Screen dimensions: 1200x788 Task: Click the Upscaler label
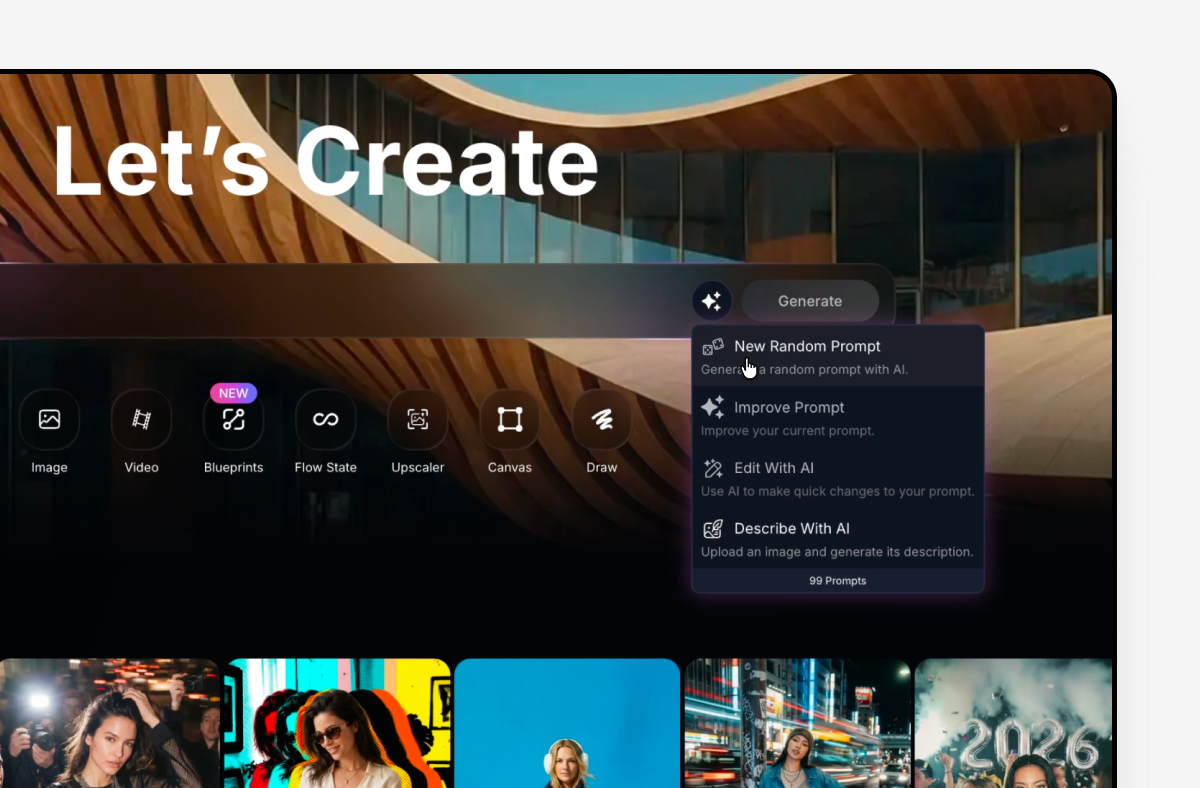tap(418, 467)
